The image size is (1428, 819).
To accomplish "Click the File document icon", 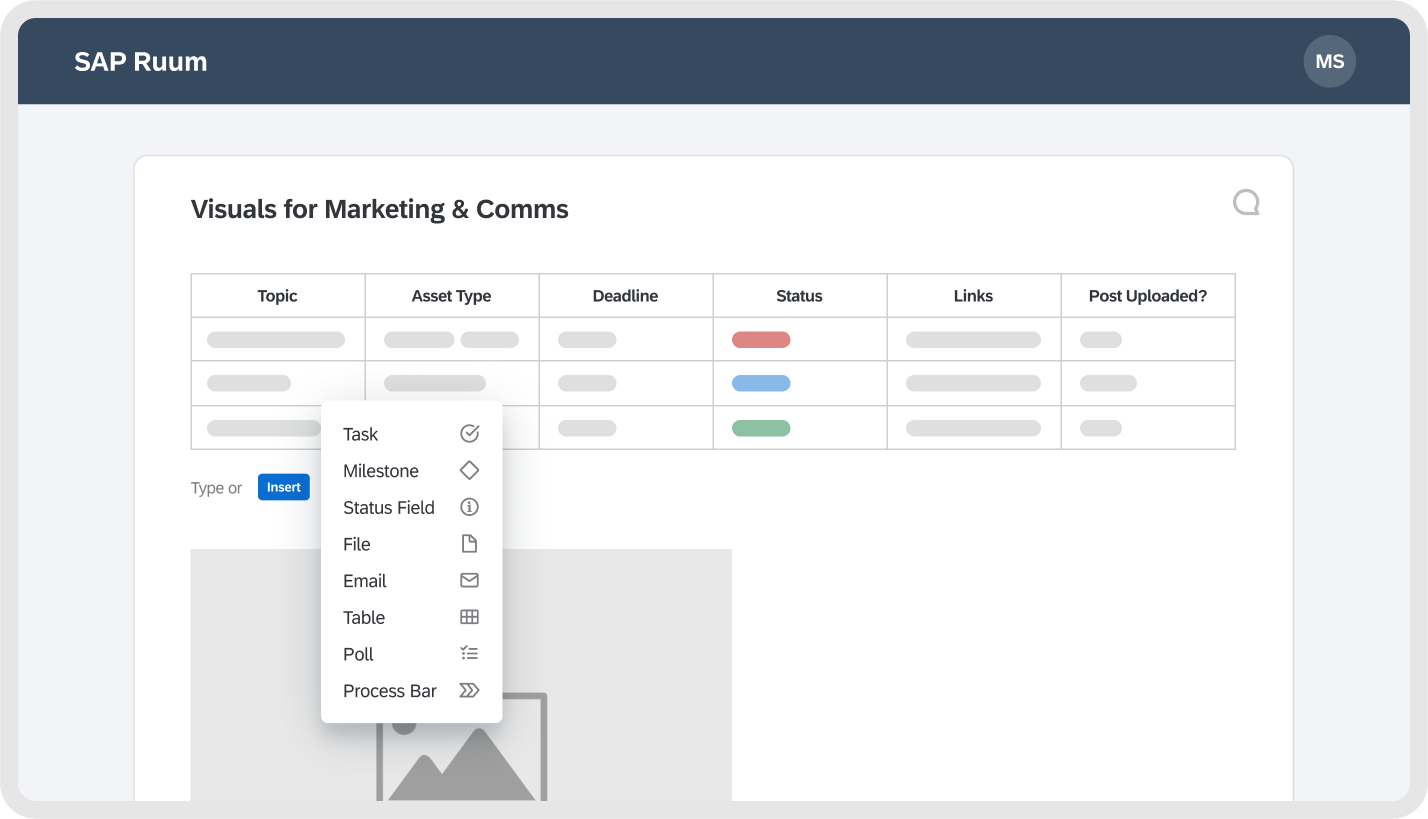I will coord(469,544).
